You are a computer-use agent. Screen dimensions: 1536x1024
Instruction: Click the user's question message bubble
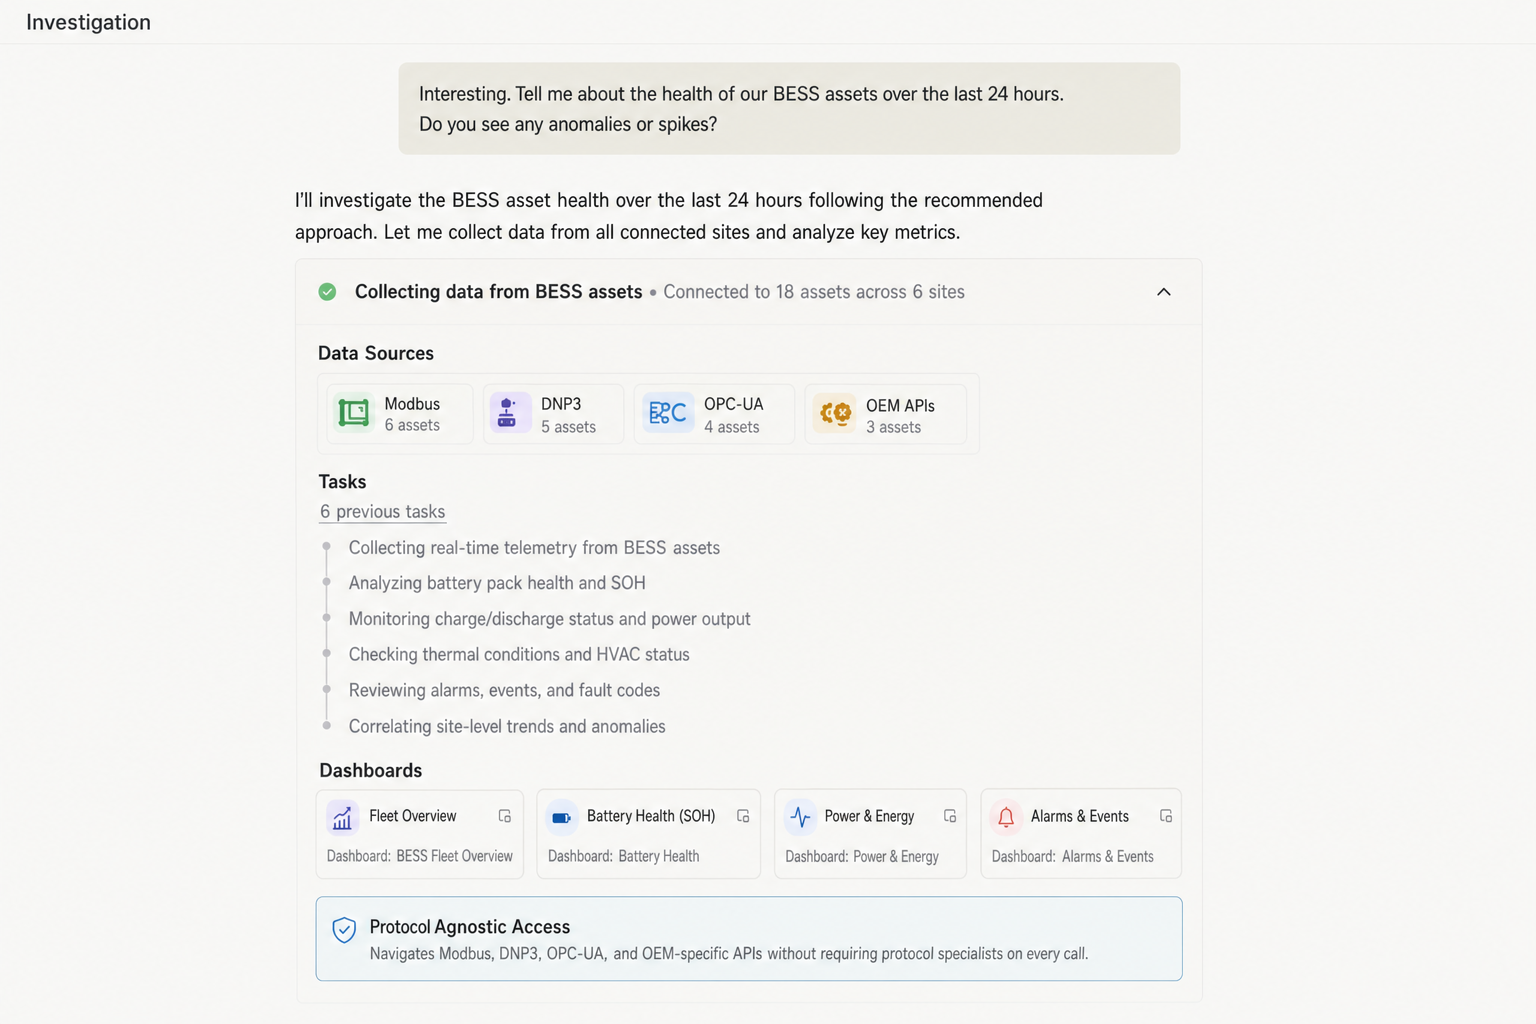[789, 108]
